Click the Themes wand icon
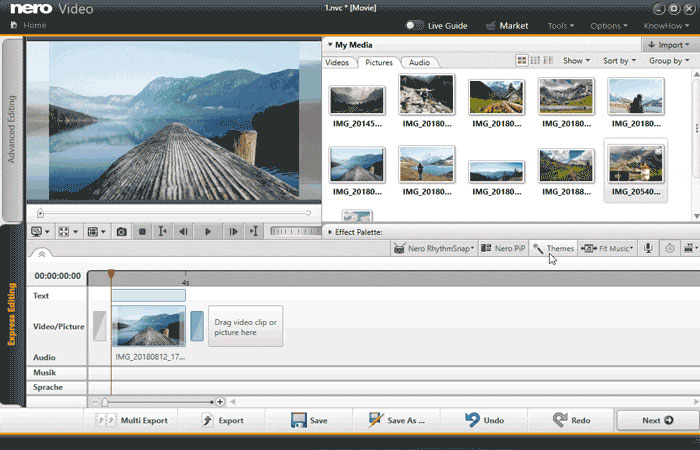This screenshot has width=700, height=450. [x=538, y=248]
